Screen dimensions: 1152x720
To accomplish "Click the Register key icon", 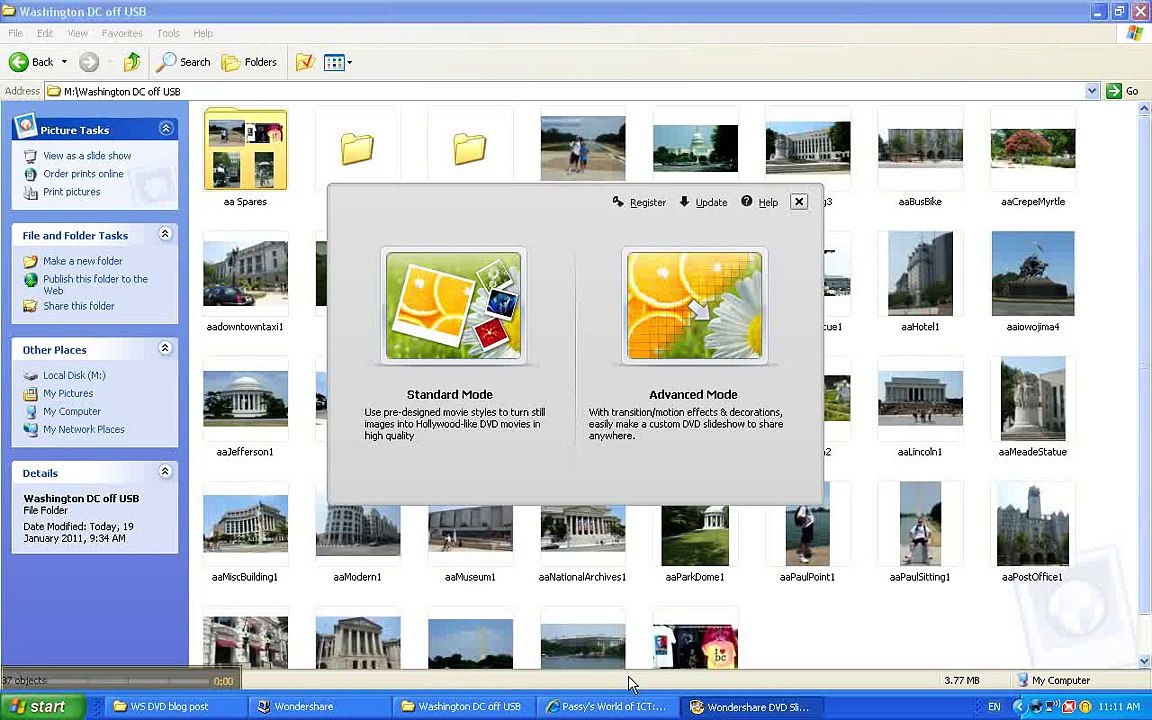I will tap(618, 201).
